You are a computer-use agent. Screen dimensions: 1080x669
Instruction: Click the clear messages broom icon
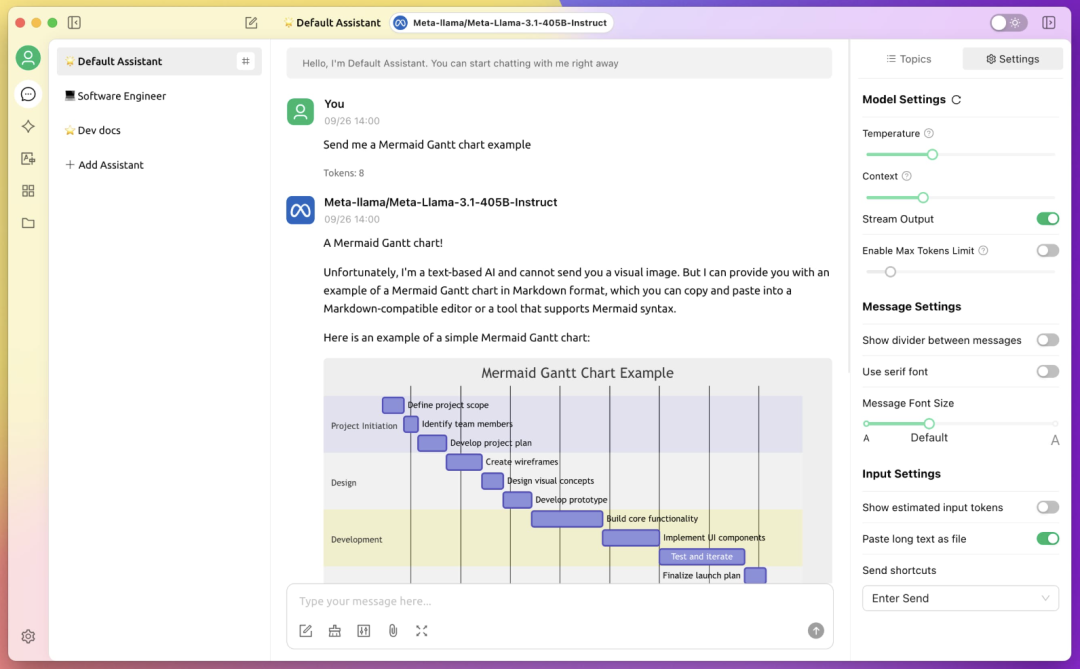(335, 630)
